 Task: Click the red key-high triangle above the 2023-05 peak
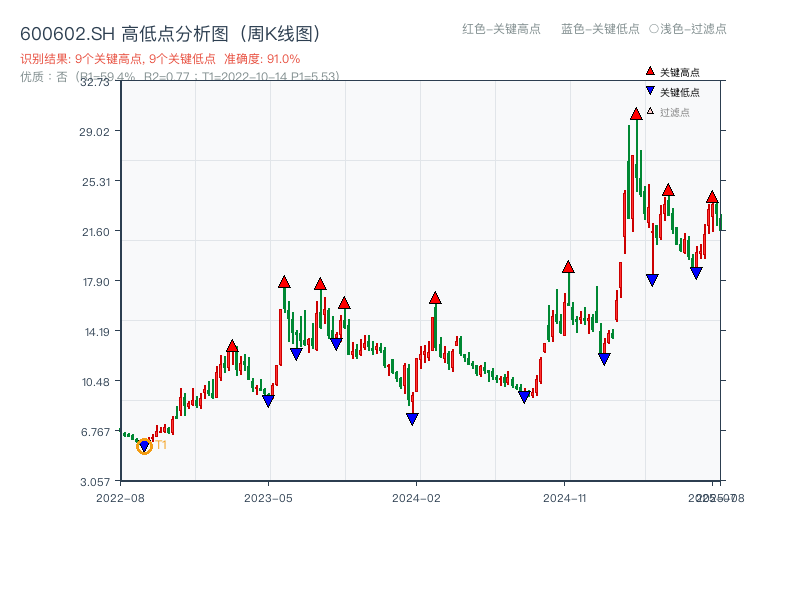coord(284,282)
